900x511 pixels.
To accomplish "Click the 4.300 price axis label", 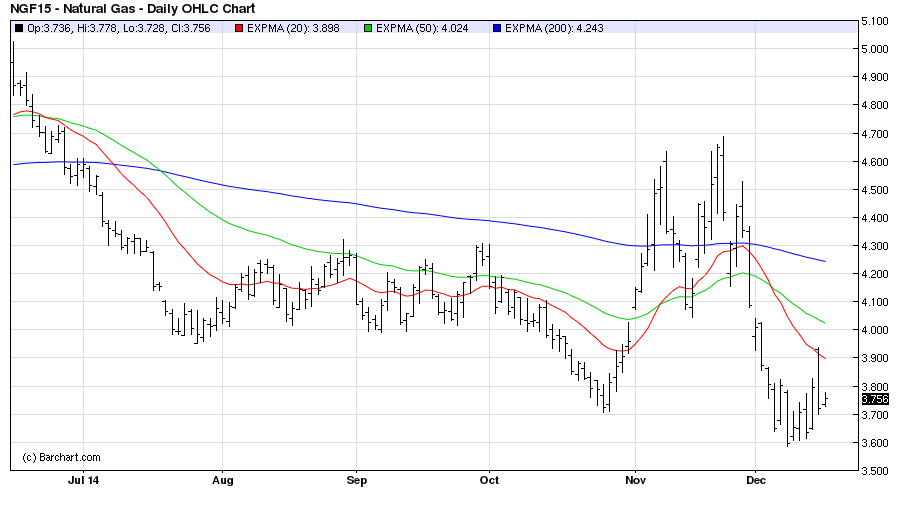I will click(875, 246).
